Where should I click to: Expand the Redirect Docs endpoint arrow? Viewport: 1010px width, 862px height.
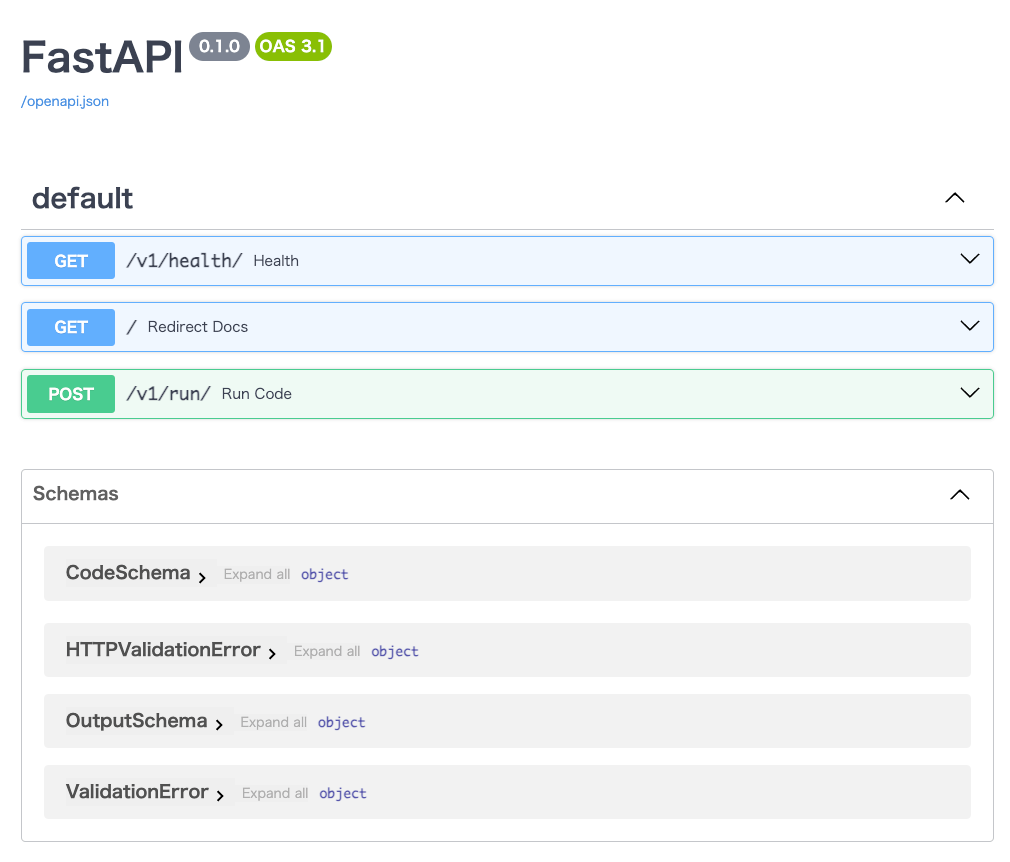969,325
